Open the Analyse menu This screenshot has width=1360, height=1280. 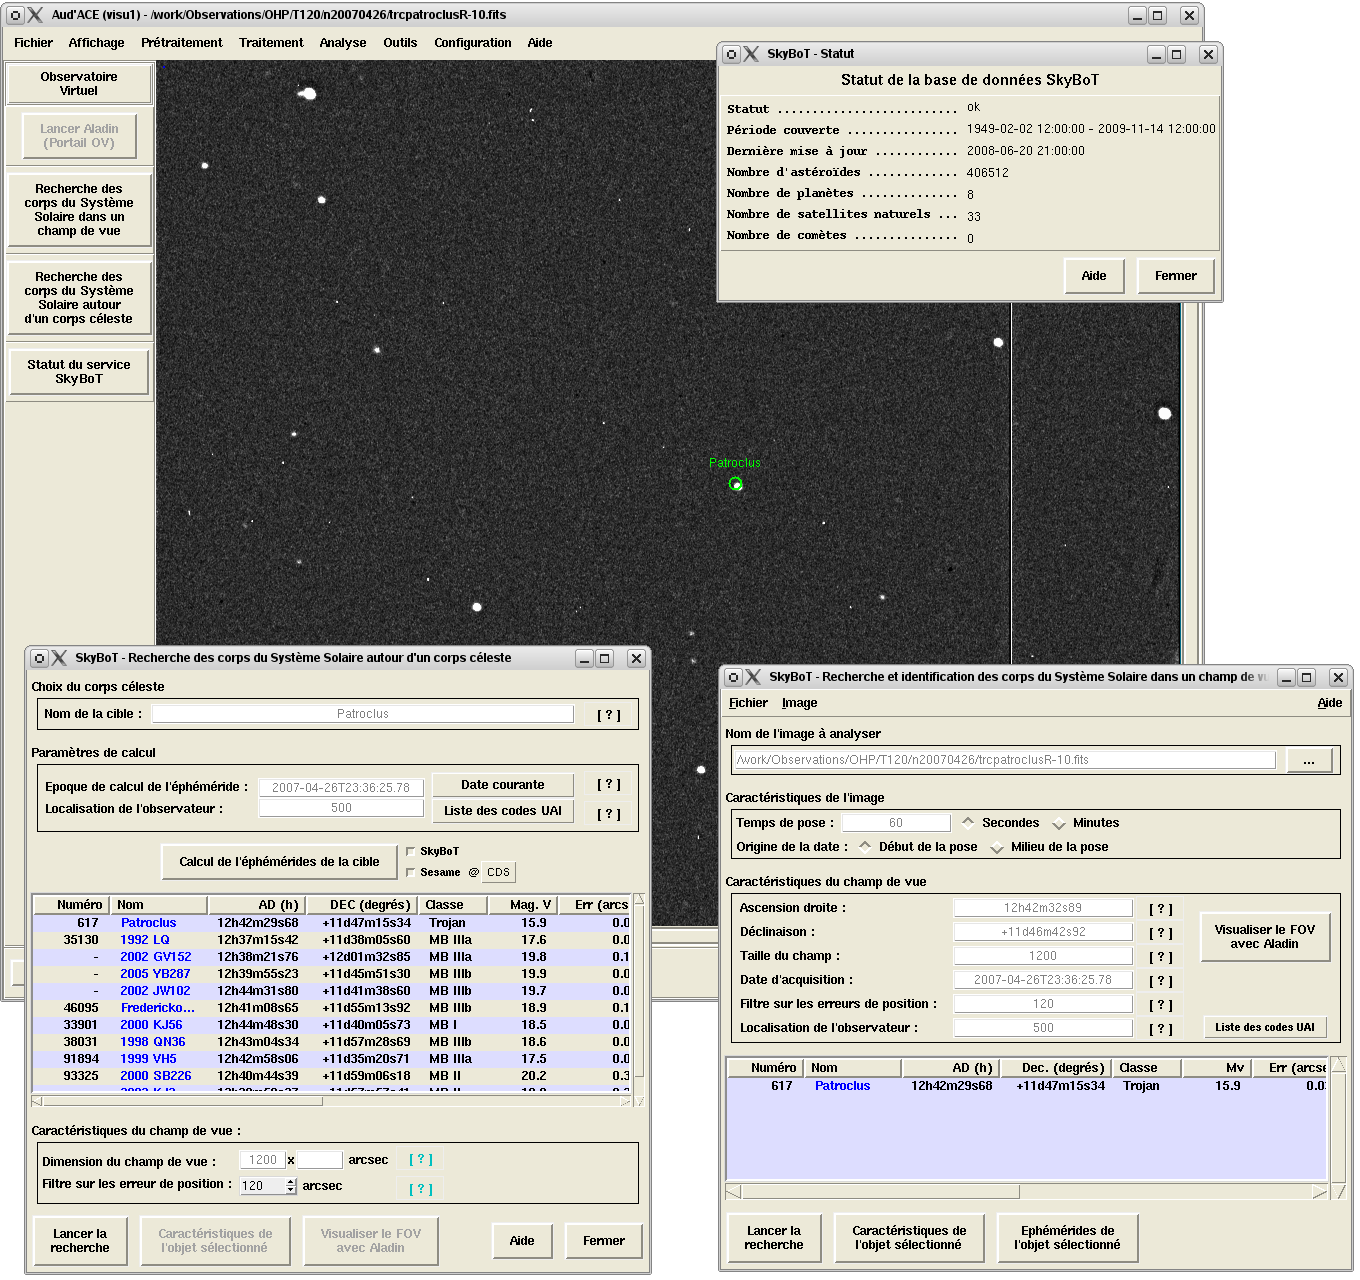click(342, 43)
